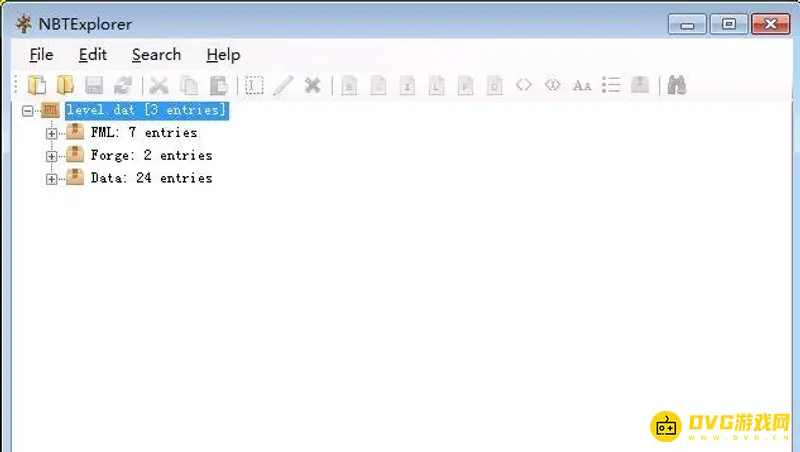
Task: Click the Open File toolbar icon
Action: pos(38,85)
